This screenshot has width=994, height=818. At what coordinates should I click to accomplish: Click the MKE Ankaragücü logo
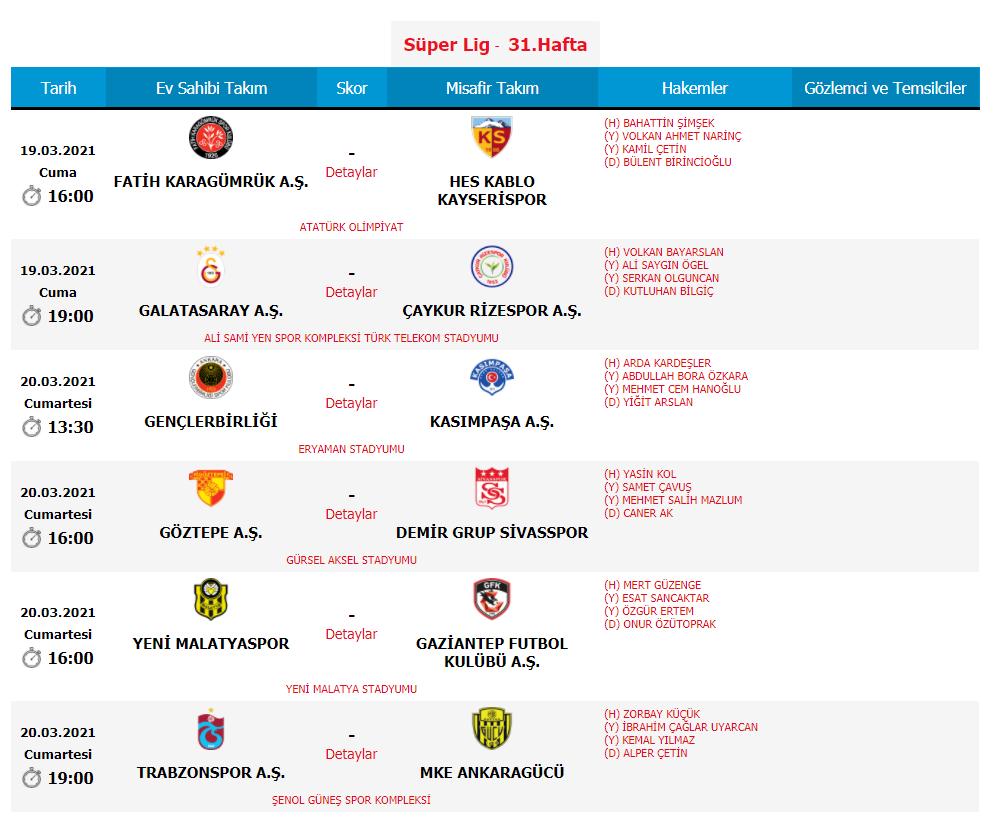click(x=492, y=729)
